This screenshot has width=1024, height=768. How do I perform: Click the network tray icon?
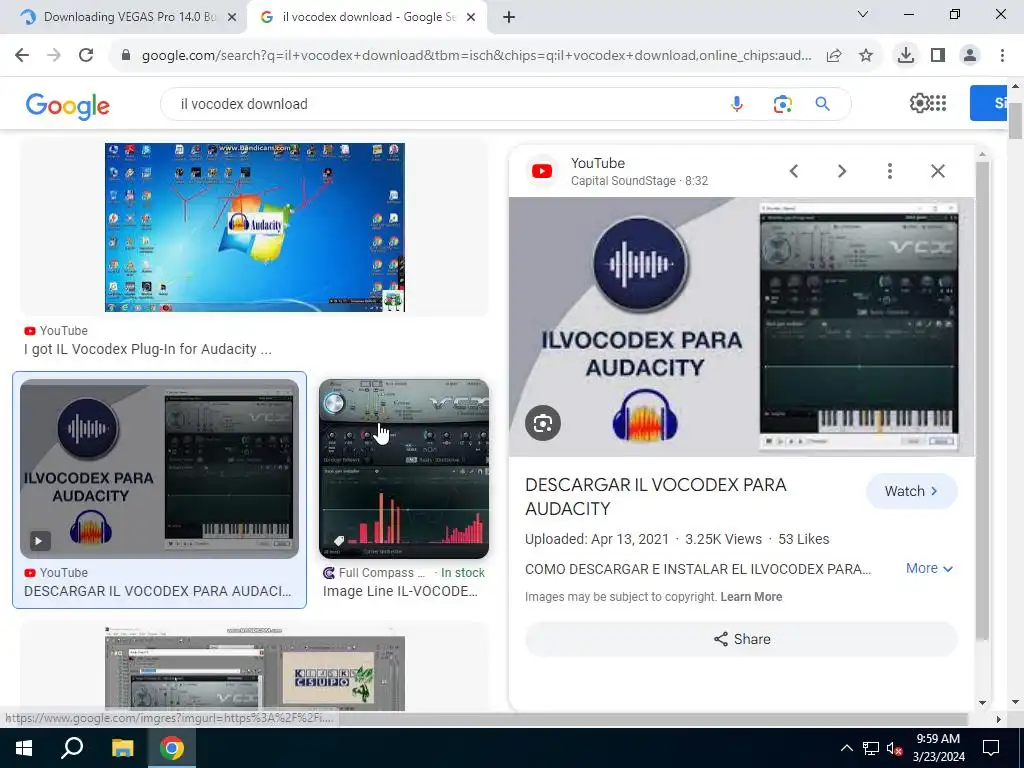[870, 748]
